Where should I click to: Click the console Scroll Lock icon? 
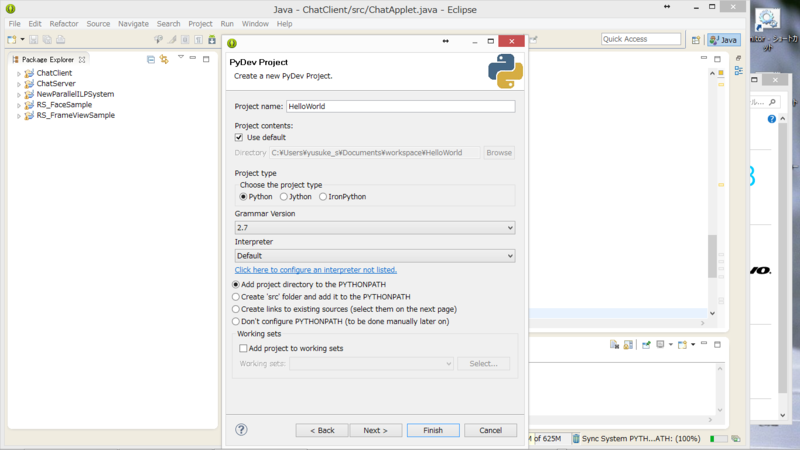tap(628, 345)
